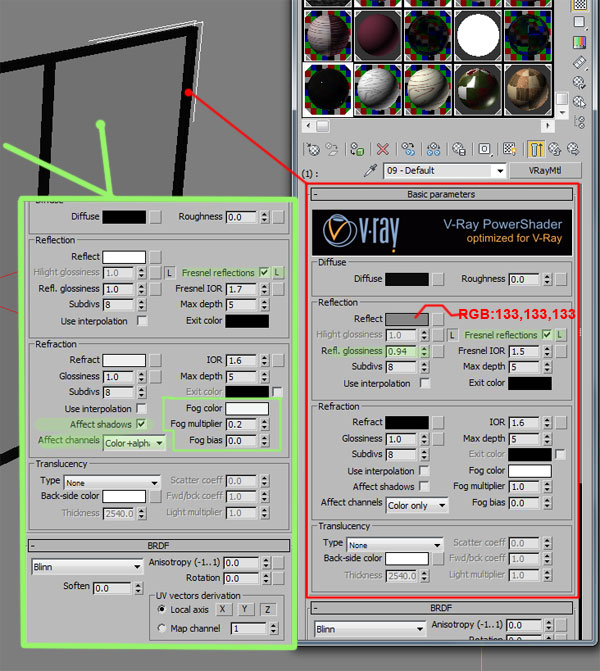Click the Go to Parent icon
This screenshot has height=671, width=600.
[555, 149]
